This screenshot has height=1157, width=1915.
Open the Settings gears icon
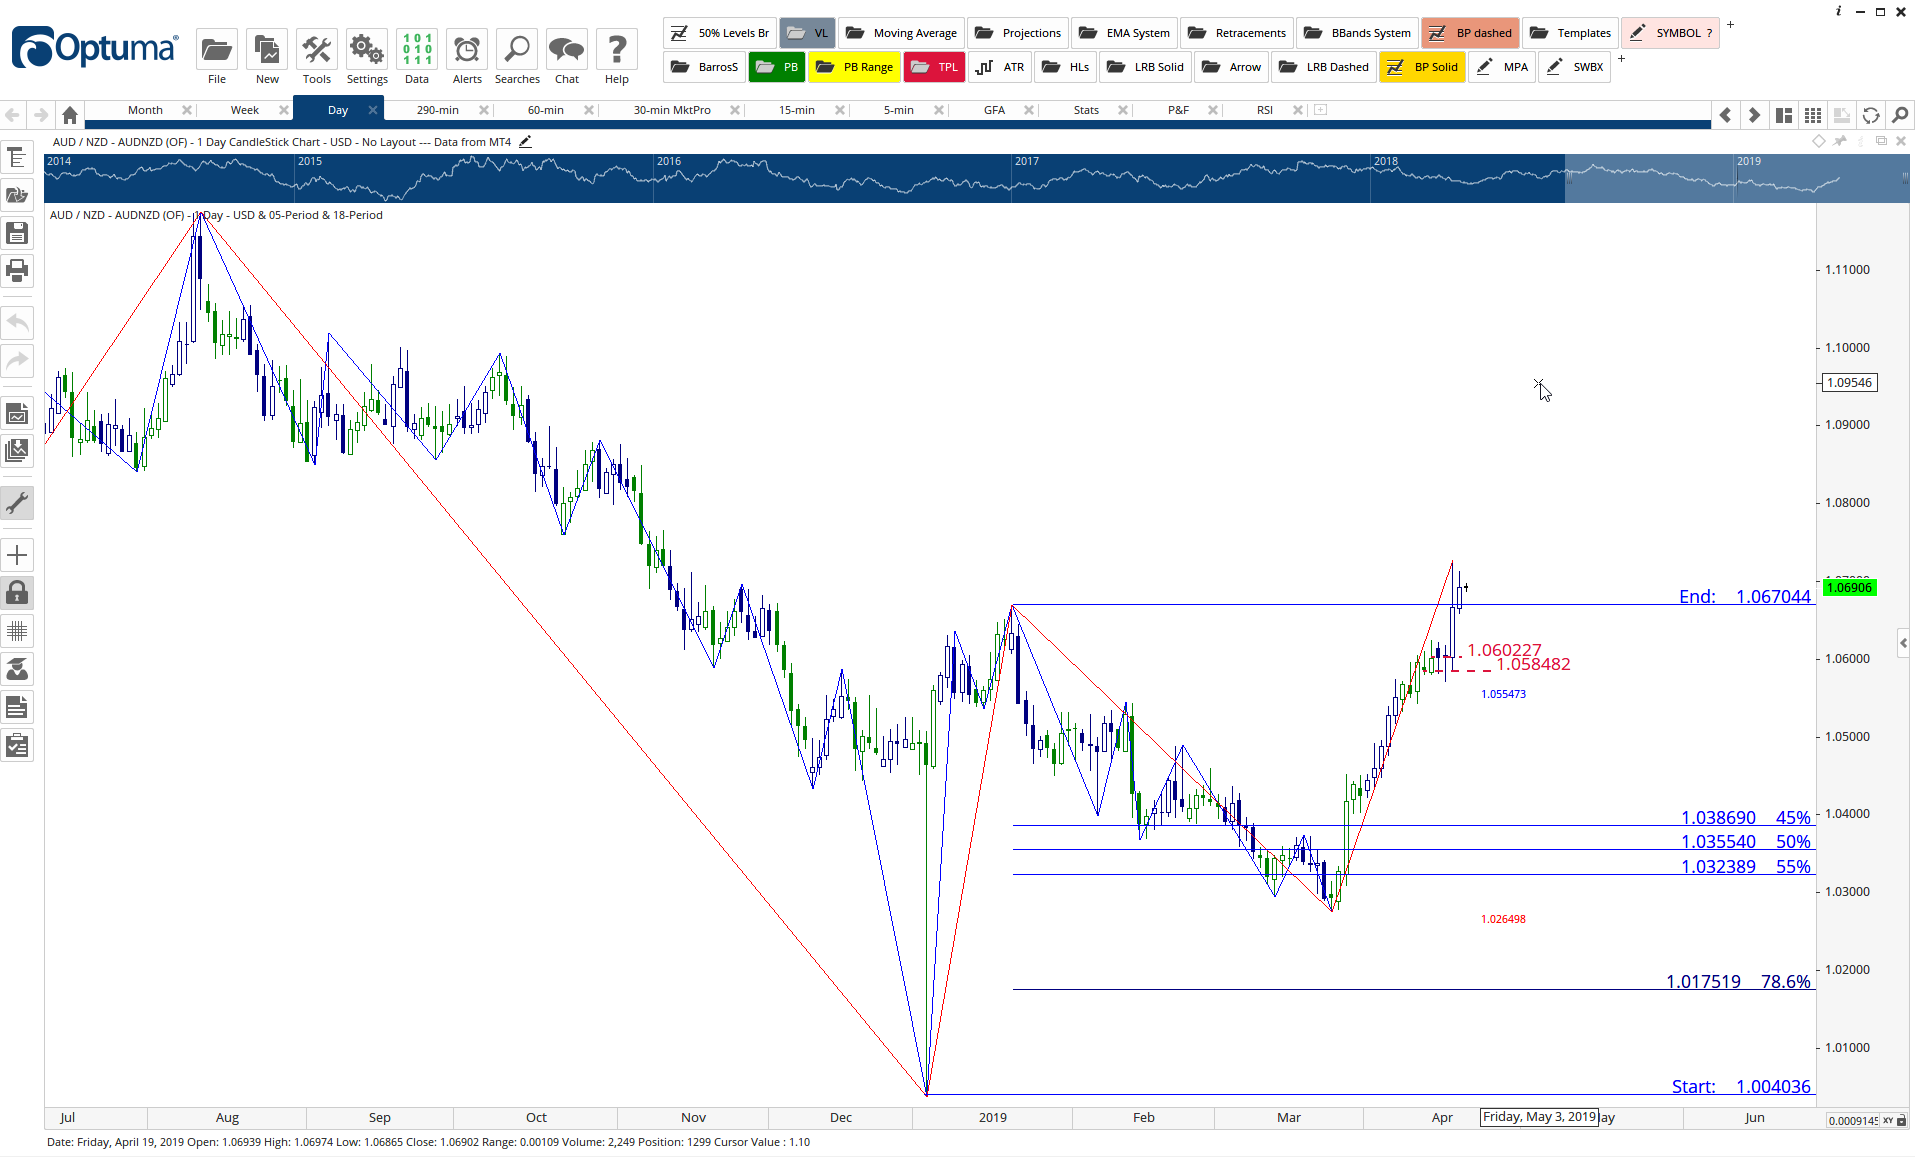click(367, 49)
